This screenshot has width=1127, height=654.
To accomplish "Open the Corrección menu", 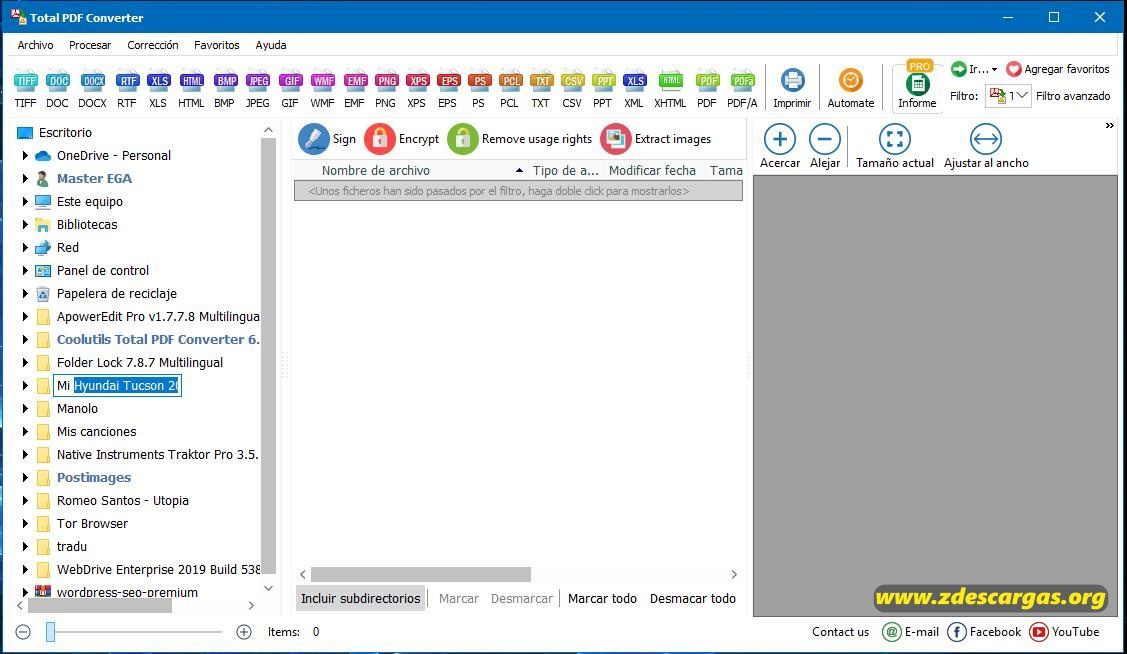I will [152, 45].
